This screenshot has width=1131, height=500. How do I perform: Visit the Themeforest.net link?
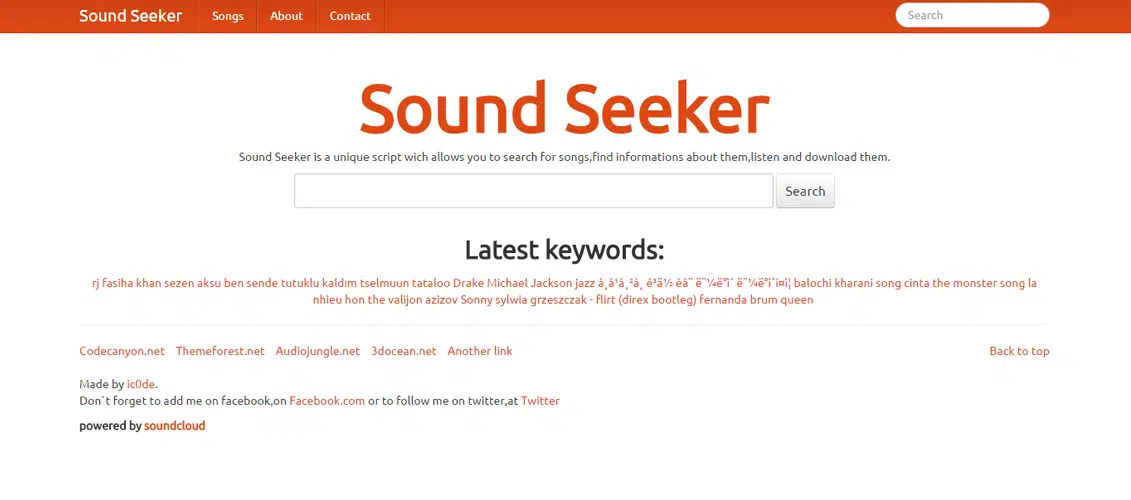[220, 351]
